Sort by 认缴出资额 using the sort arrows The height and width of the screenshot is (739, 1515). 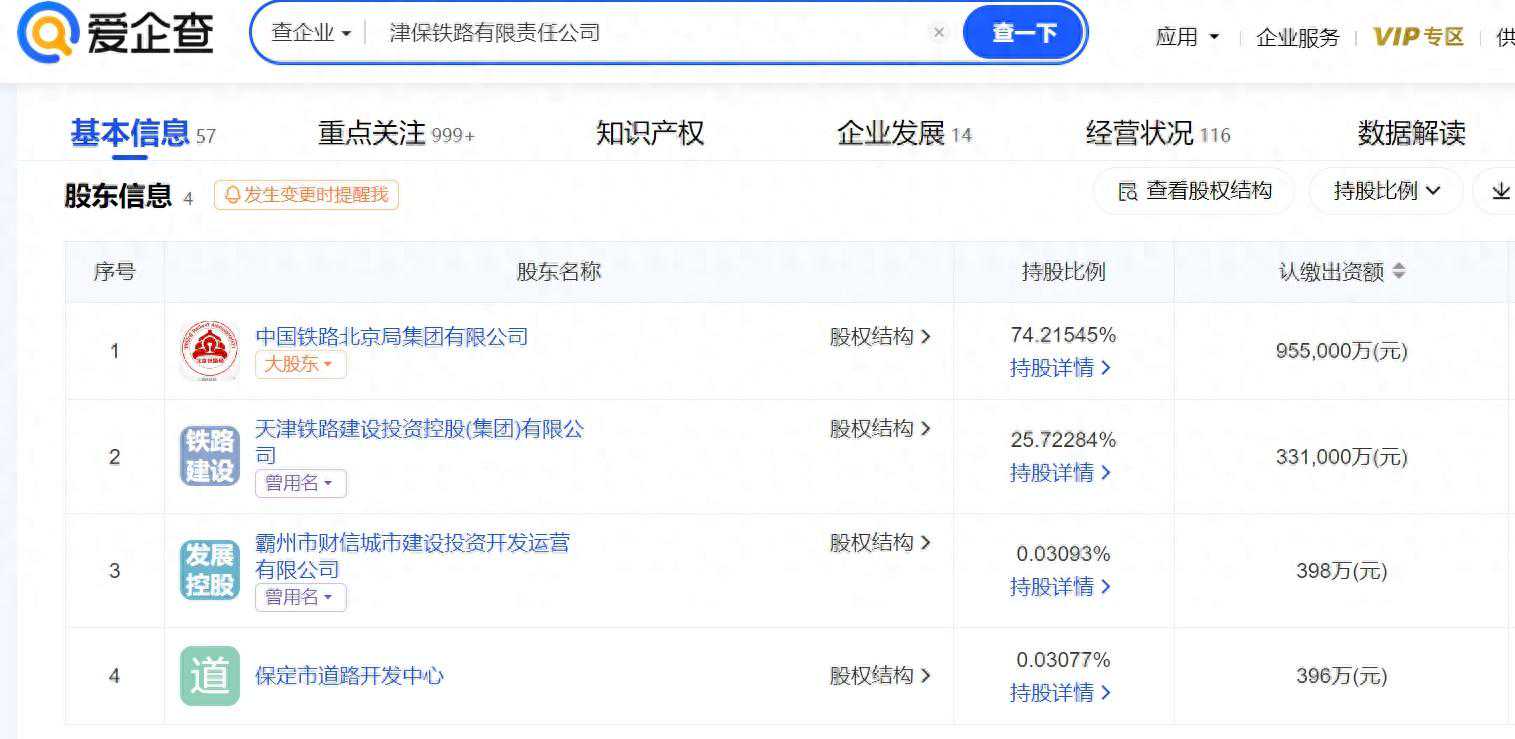1400,269
